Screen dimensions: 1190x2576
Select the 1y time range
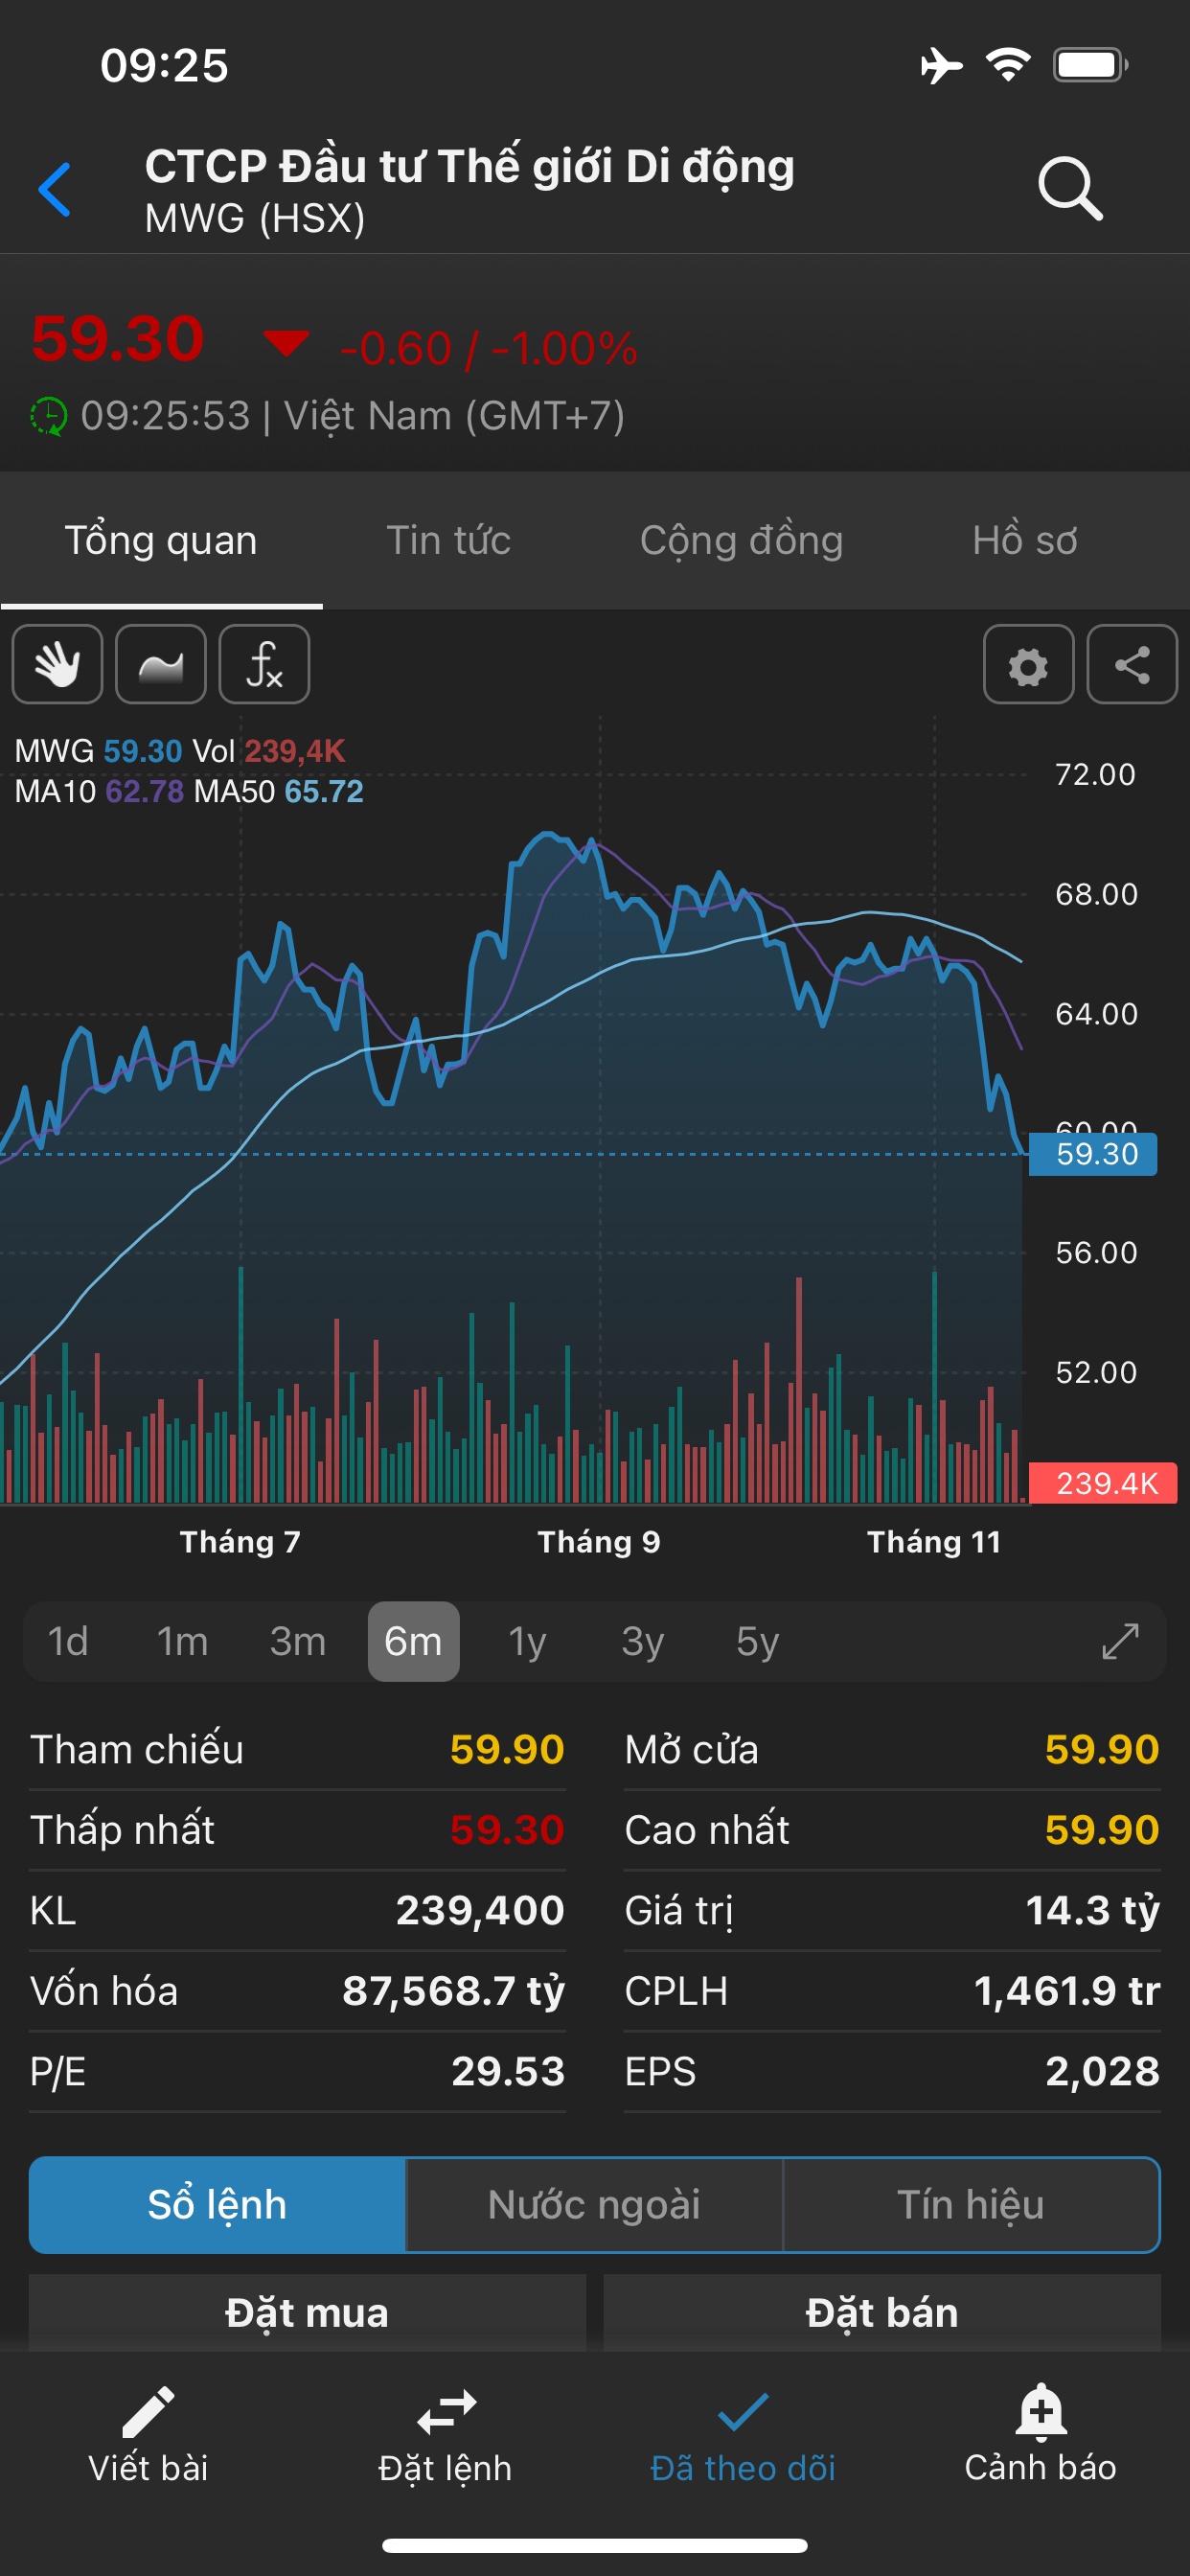tap(527, 1642)
